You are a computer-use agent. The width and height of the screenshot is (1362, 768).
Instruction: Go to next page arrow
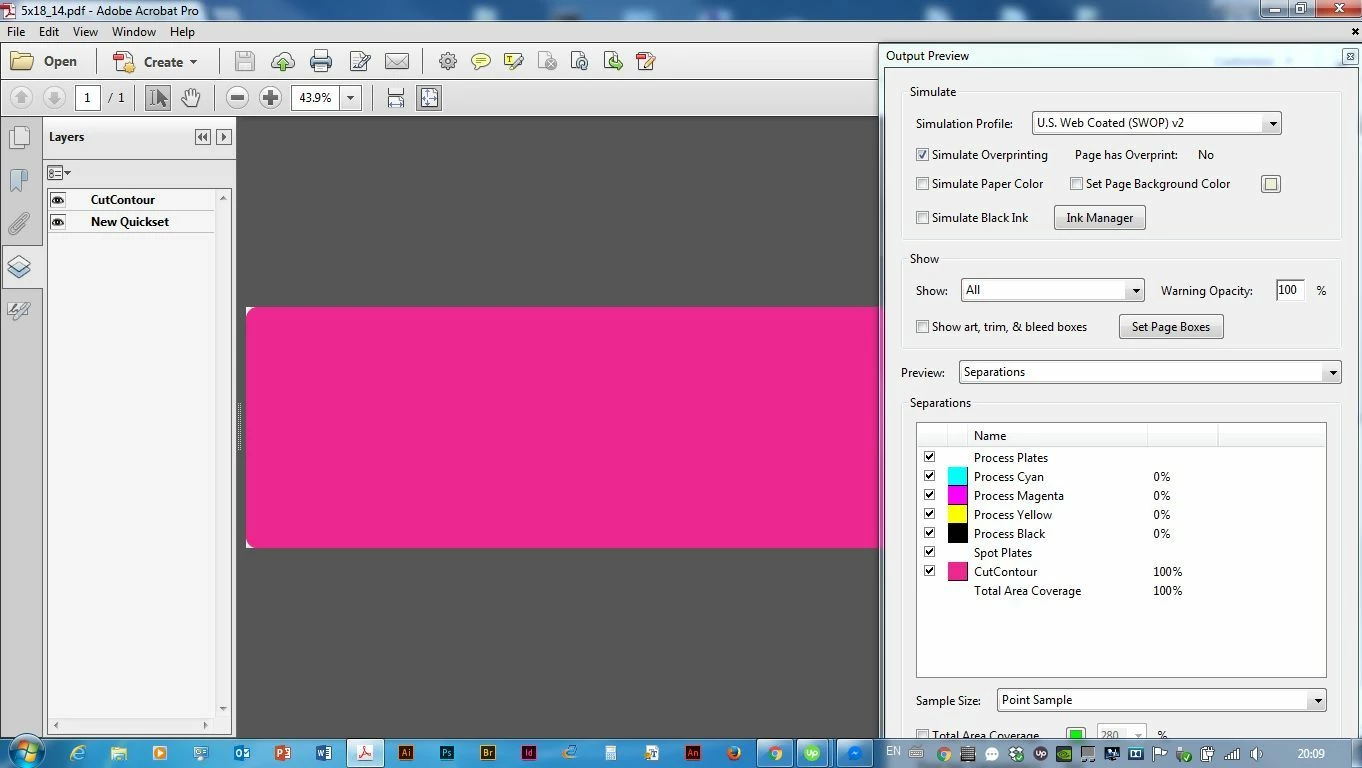(x=54, y=98)
